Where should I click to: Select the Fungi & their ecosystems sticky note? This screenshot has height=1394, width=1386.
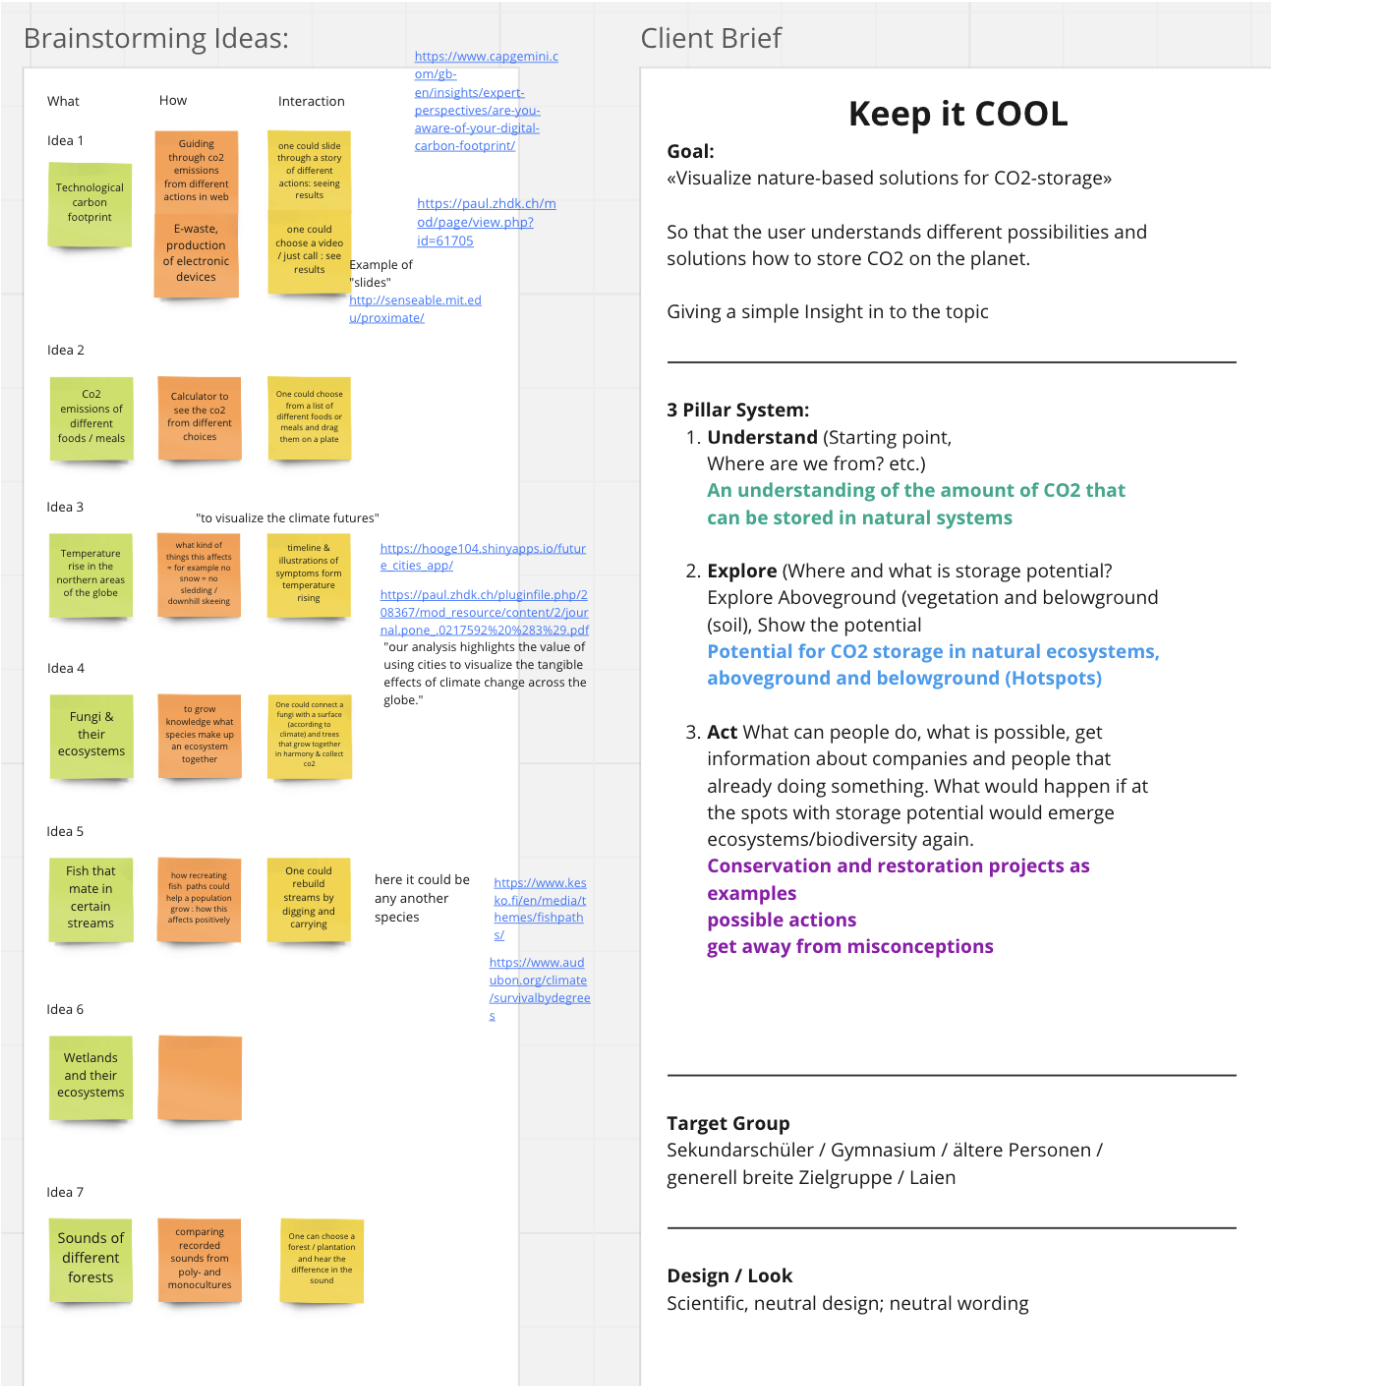[91, 737]
